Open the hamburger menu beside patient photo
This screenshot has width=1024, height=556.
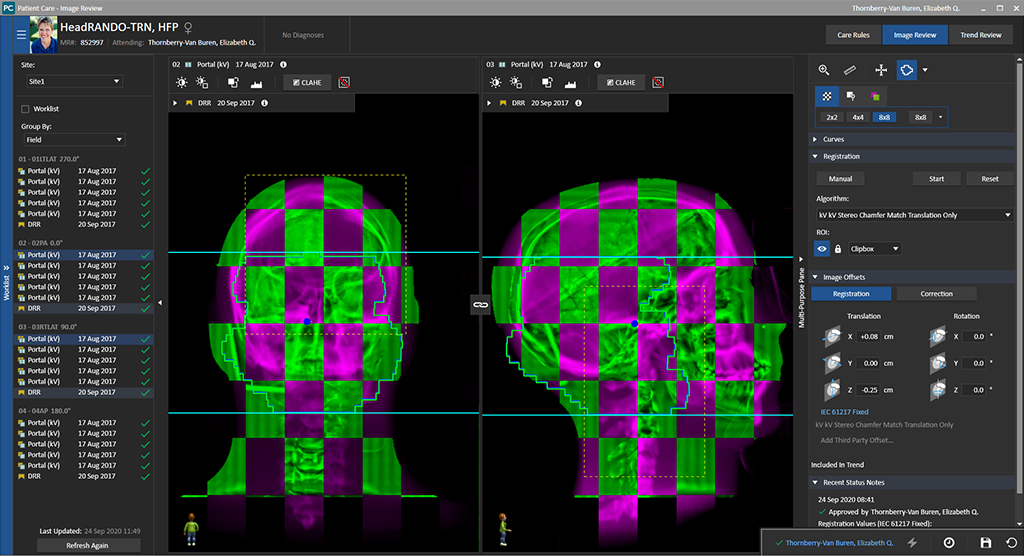click(x=22, y=35)
